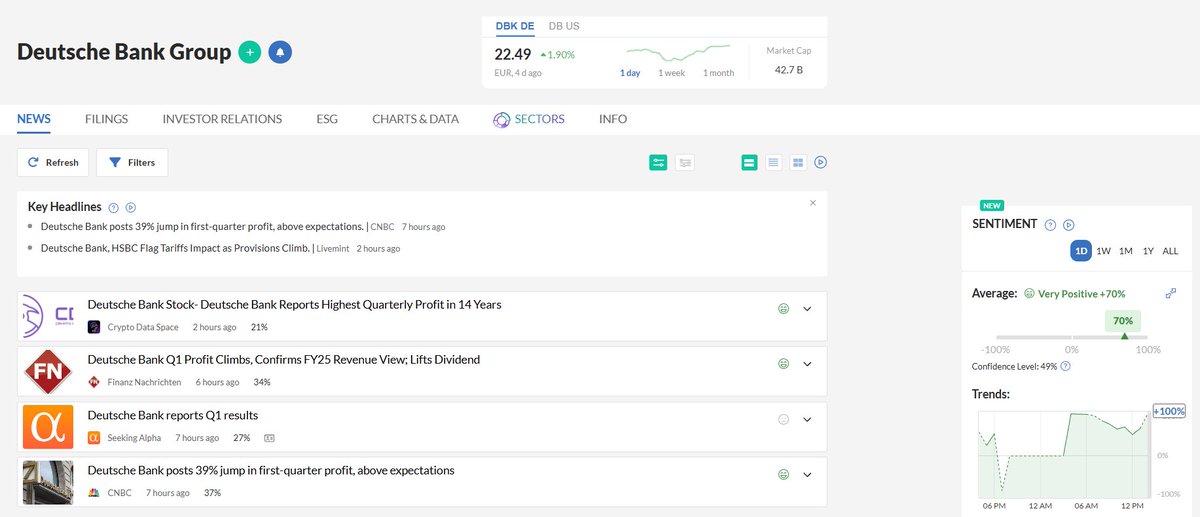Open the INFO tab

[613, 119]
